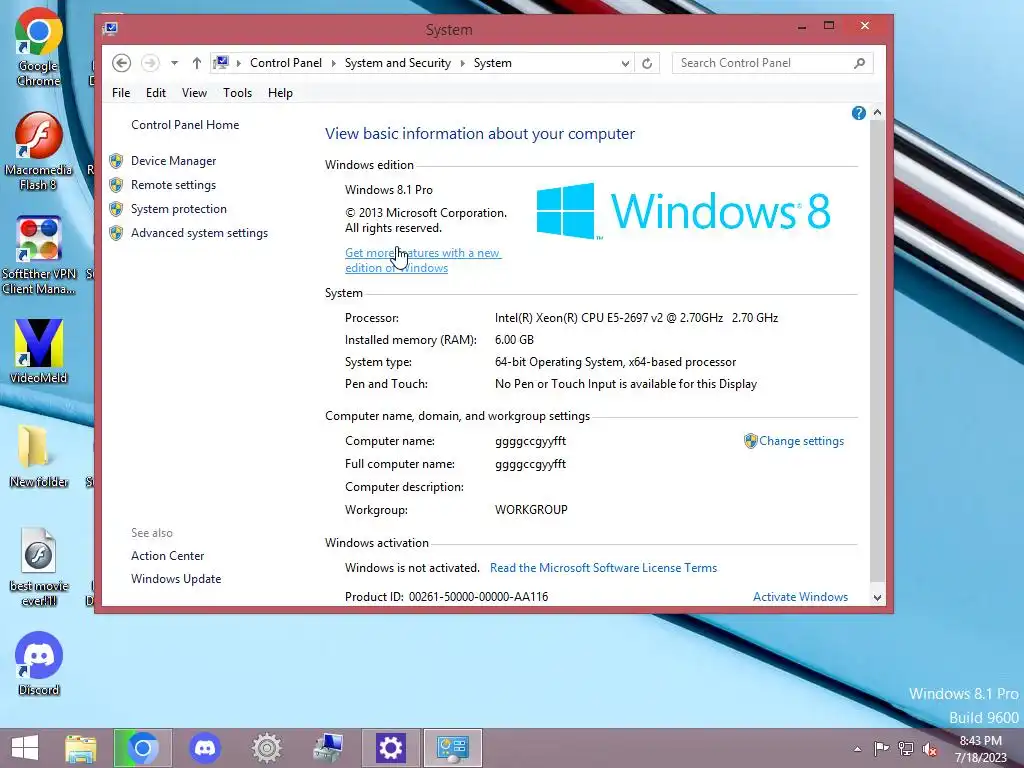Click the search magnifier icon
This screenshot has height=768, width=1024.
click(859, 63)
